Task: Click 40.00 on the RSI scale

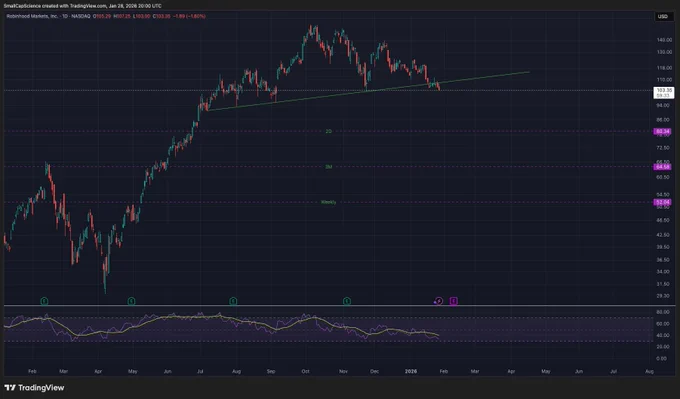Action: click(x=662, y=335)
